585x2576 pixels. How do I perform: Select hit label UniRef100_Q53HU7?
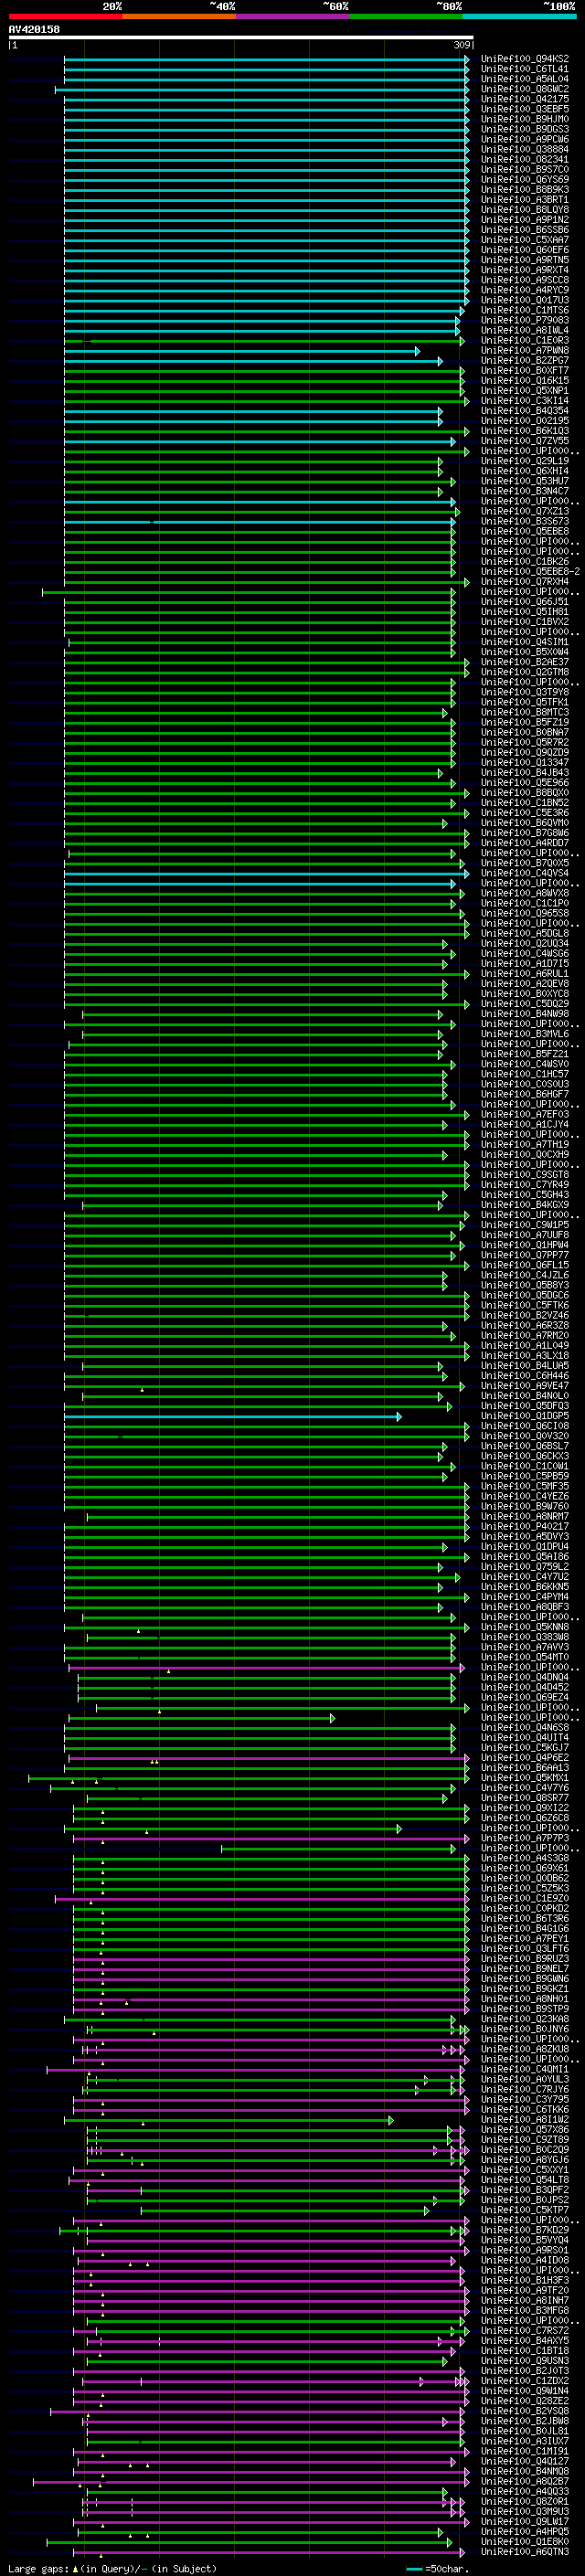point(525,481)
